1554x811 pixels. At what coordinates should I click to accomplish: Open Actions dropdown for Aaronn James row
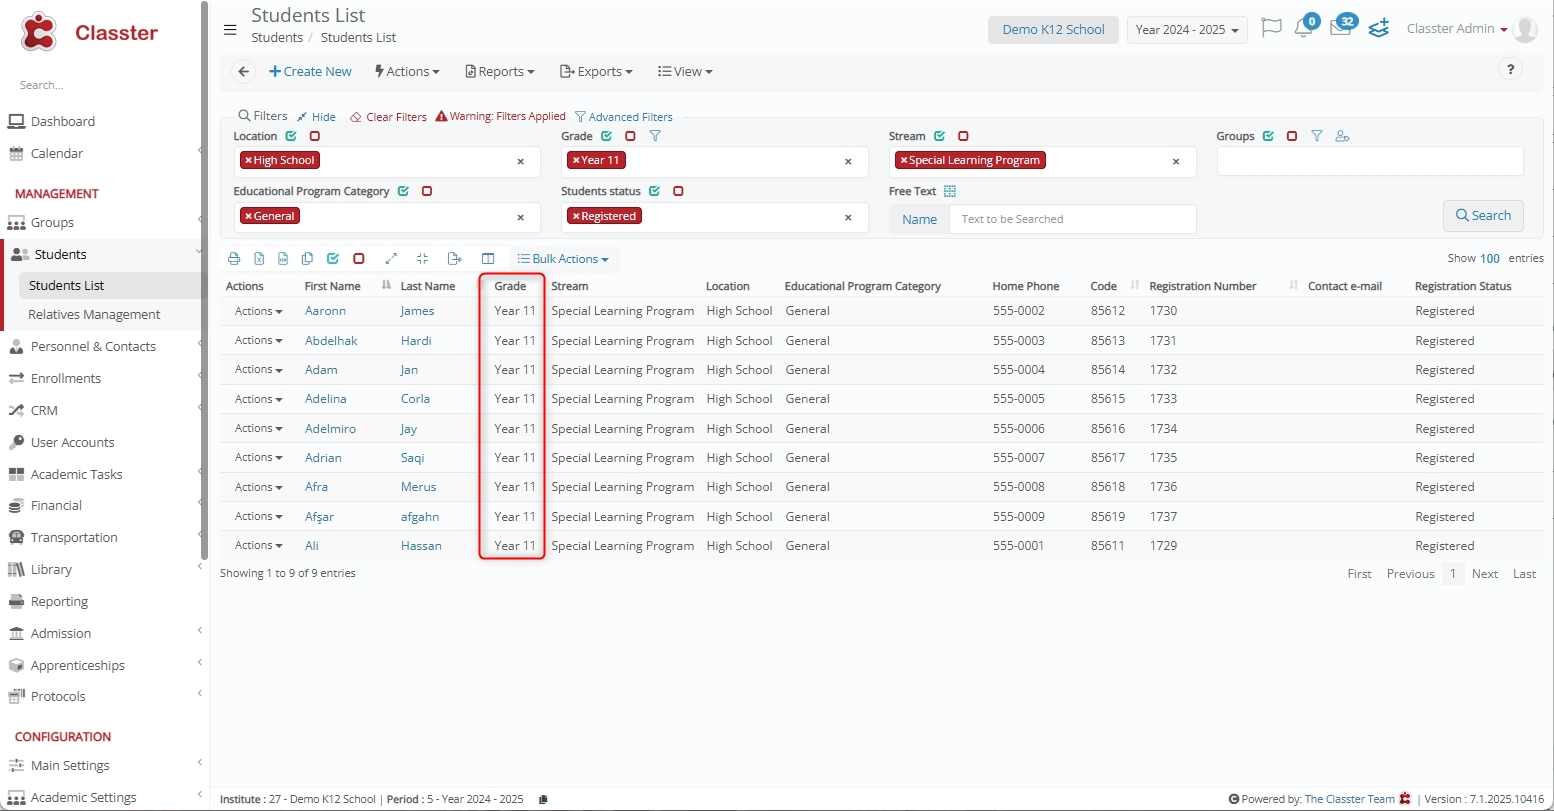coord(258,311)
